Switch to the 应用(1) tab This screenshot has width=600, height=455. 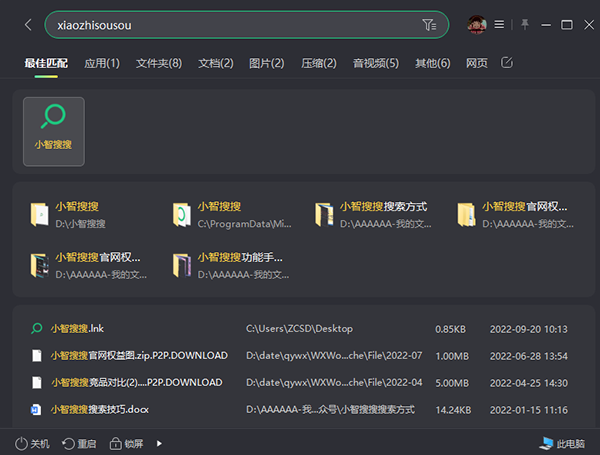click(x=102, y=64)
